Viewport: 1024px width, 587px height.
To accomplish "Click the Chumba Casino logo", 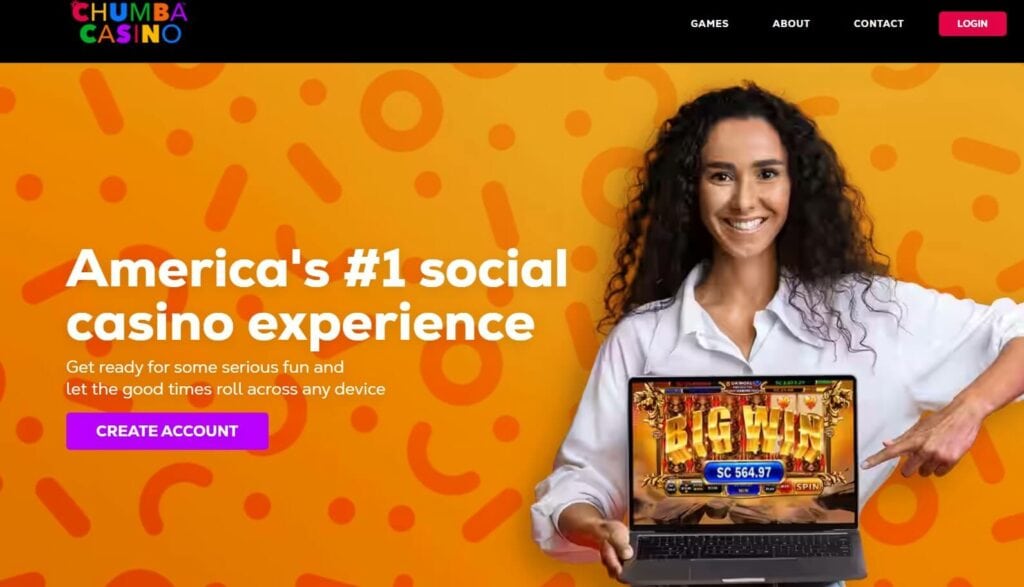I will coord(129,23).
